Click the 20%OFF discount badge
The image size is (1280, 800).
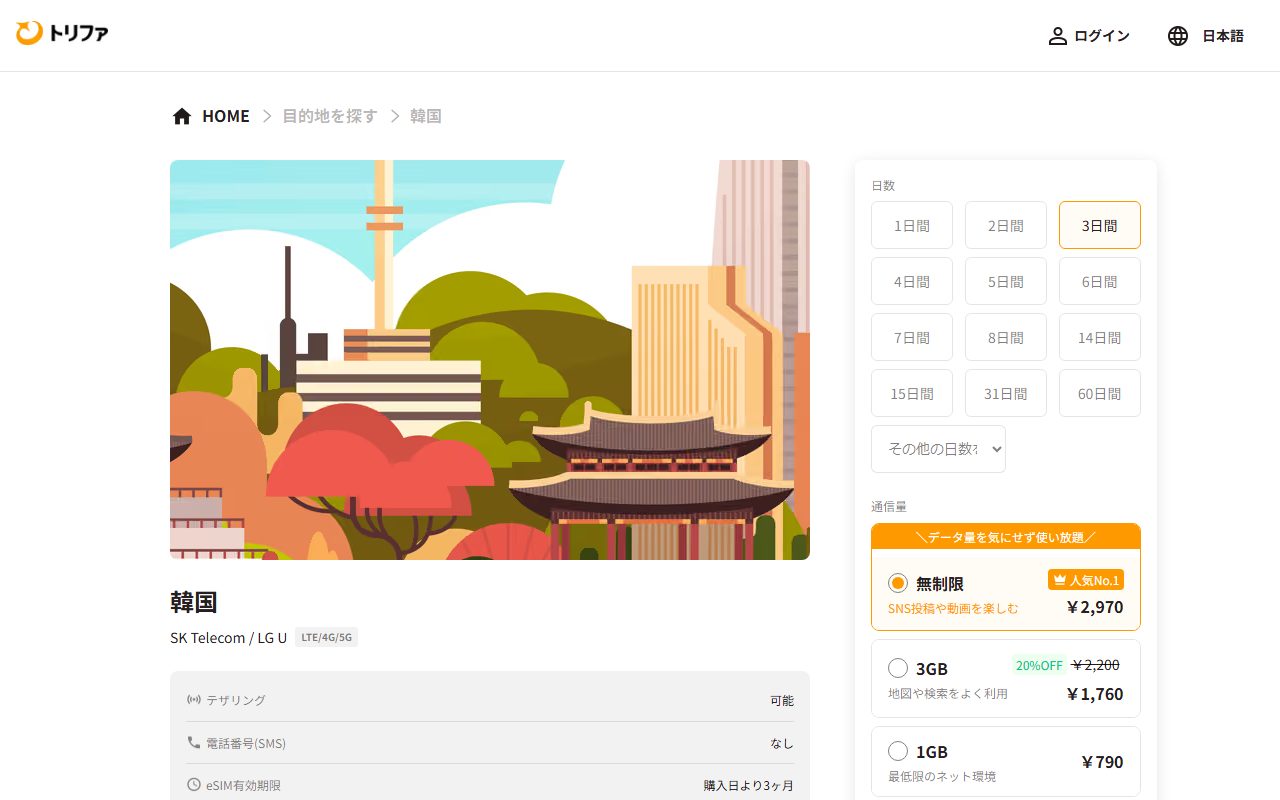click(x=1039, y=665)
